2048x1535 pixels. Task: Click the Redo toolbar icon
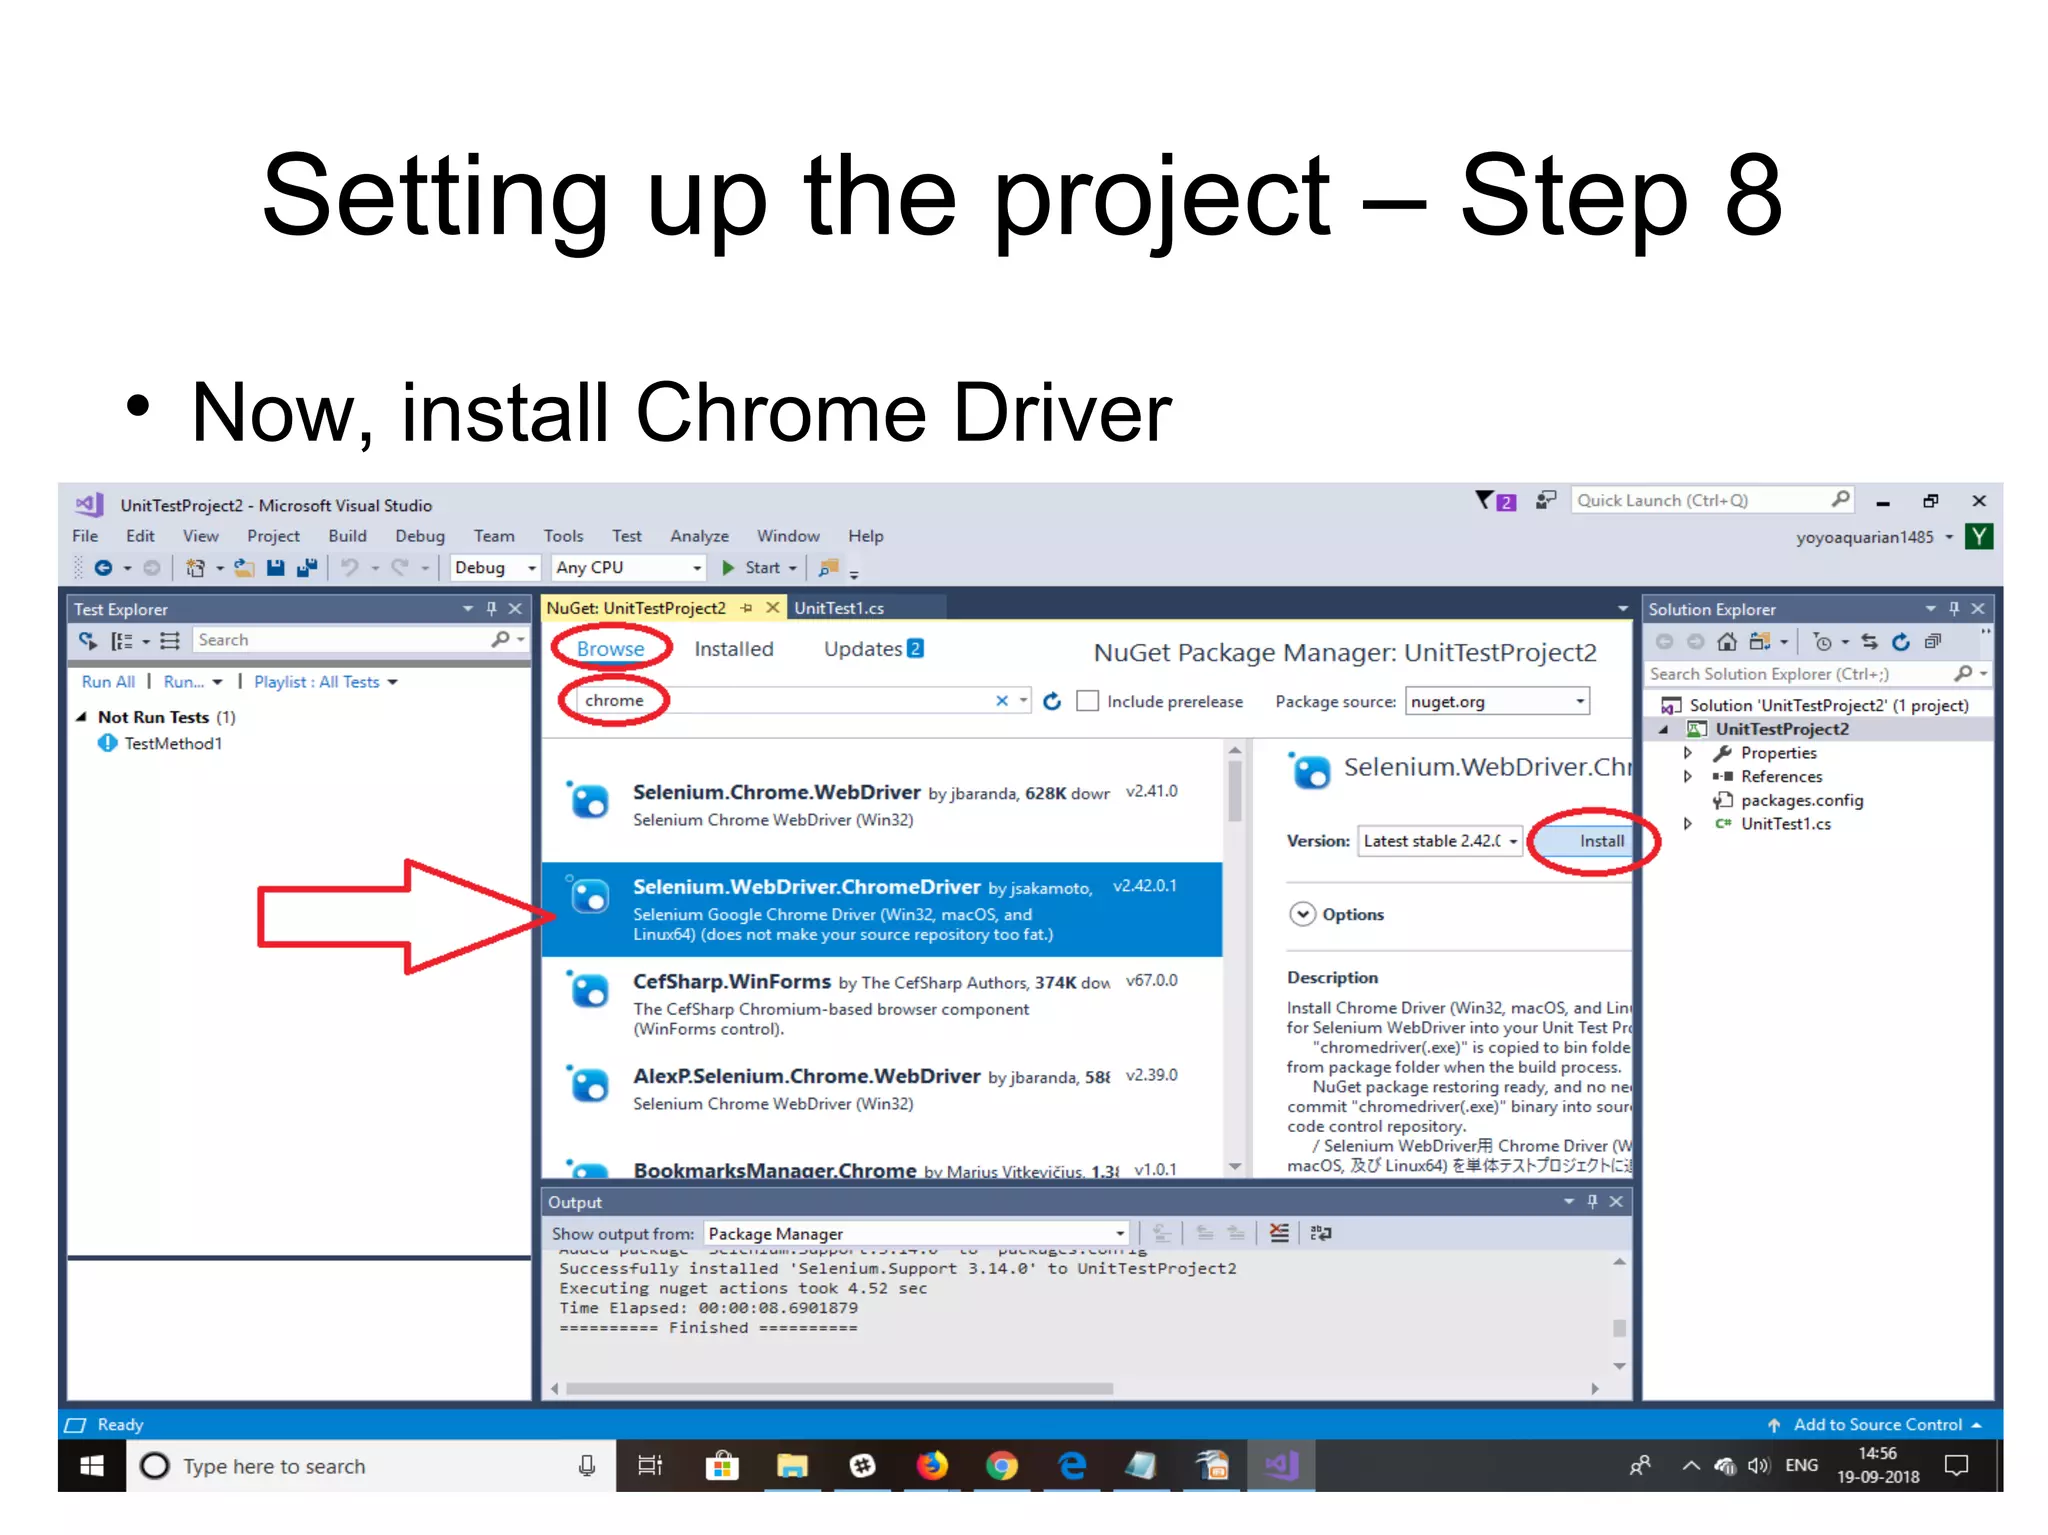[400, 568]
